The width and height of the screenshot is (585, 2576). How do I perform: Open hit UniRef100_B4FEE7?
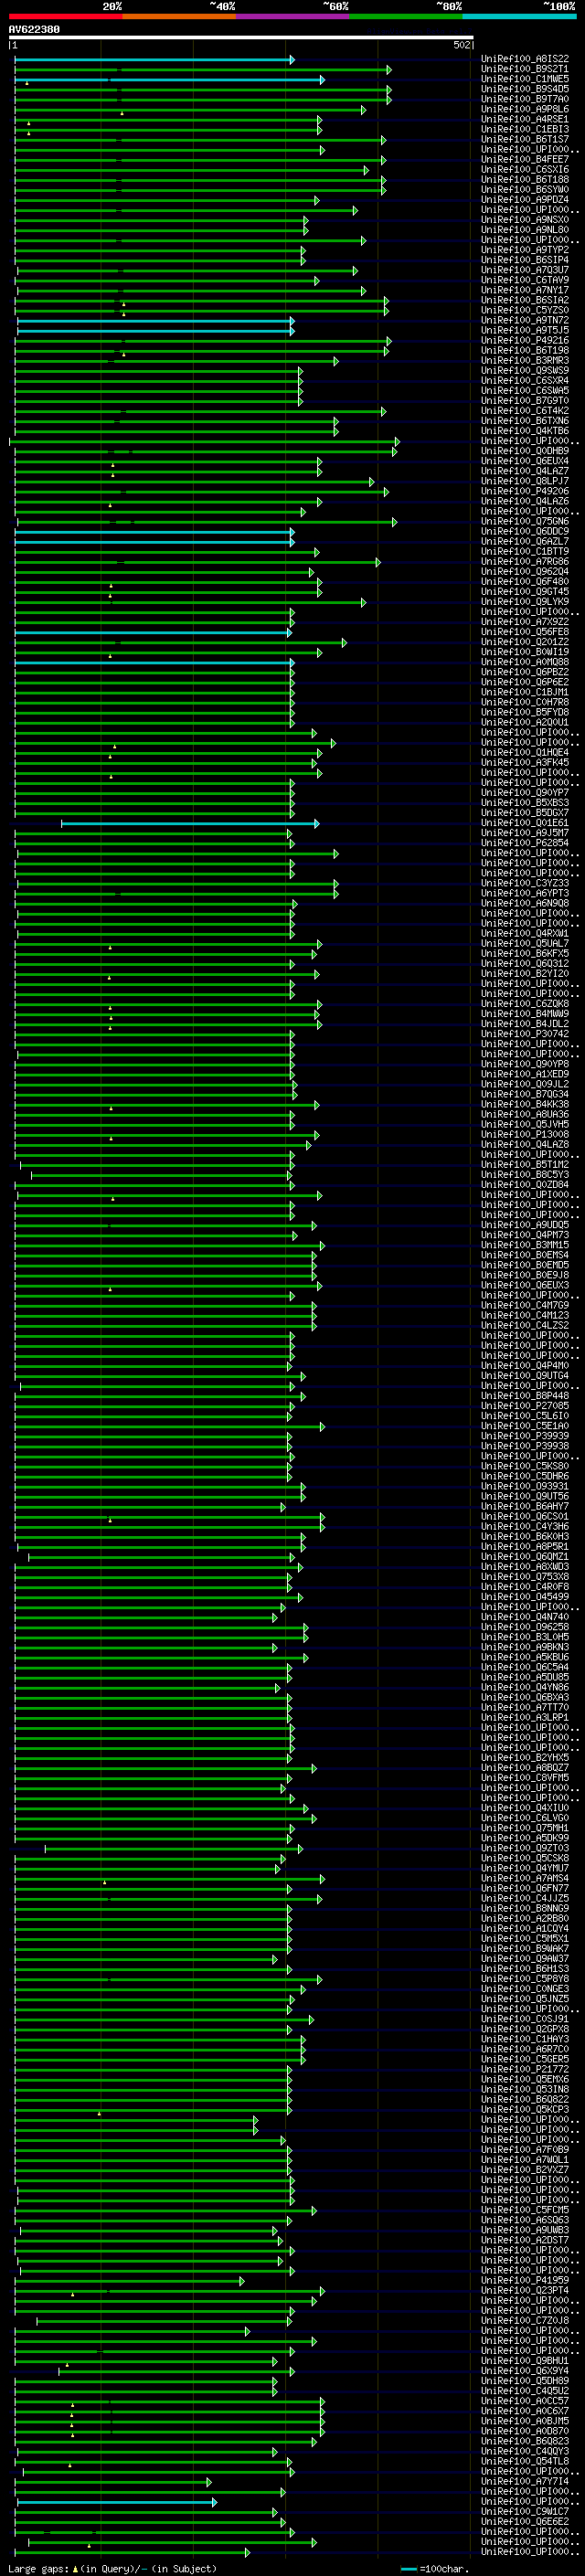click(525, 159)
